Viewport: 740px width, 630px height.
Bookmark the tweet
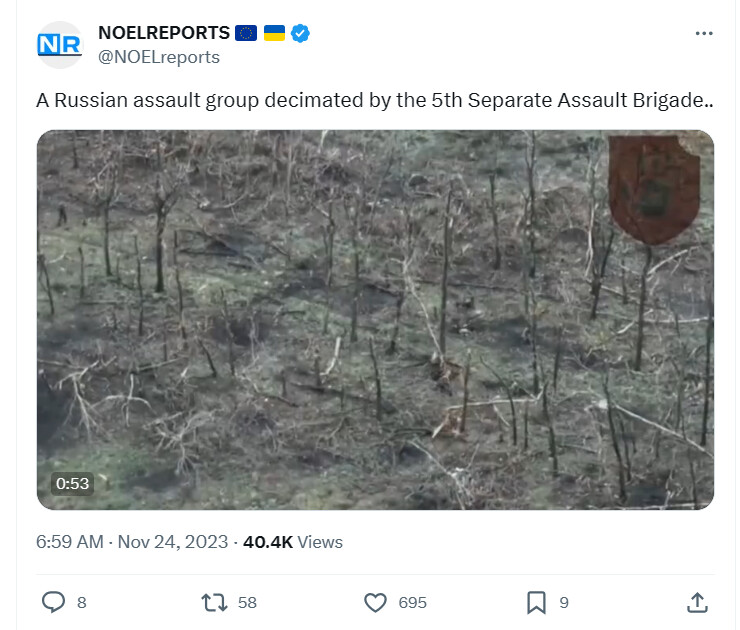(536, 603)
